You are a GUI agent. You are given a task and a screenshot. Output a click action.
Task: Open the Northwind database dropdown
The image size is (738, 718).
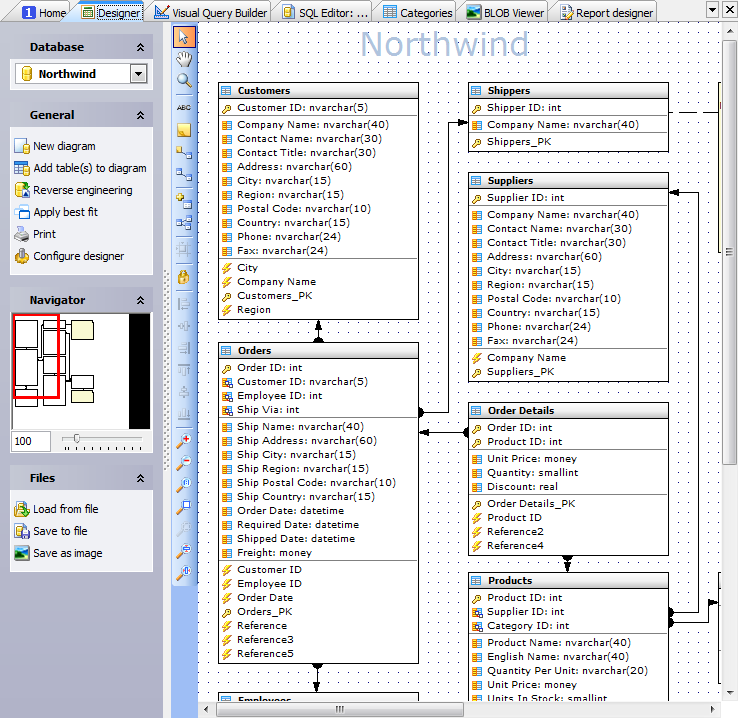138,74
